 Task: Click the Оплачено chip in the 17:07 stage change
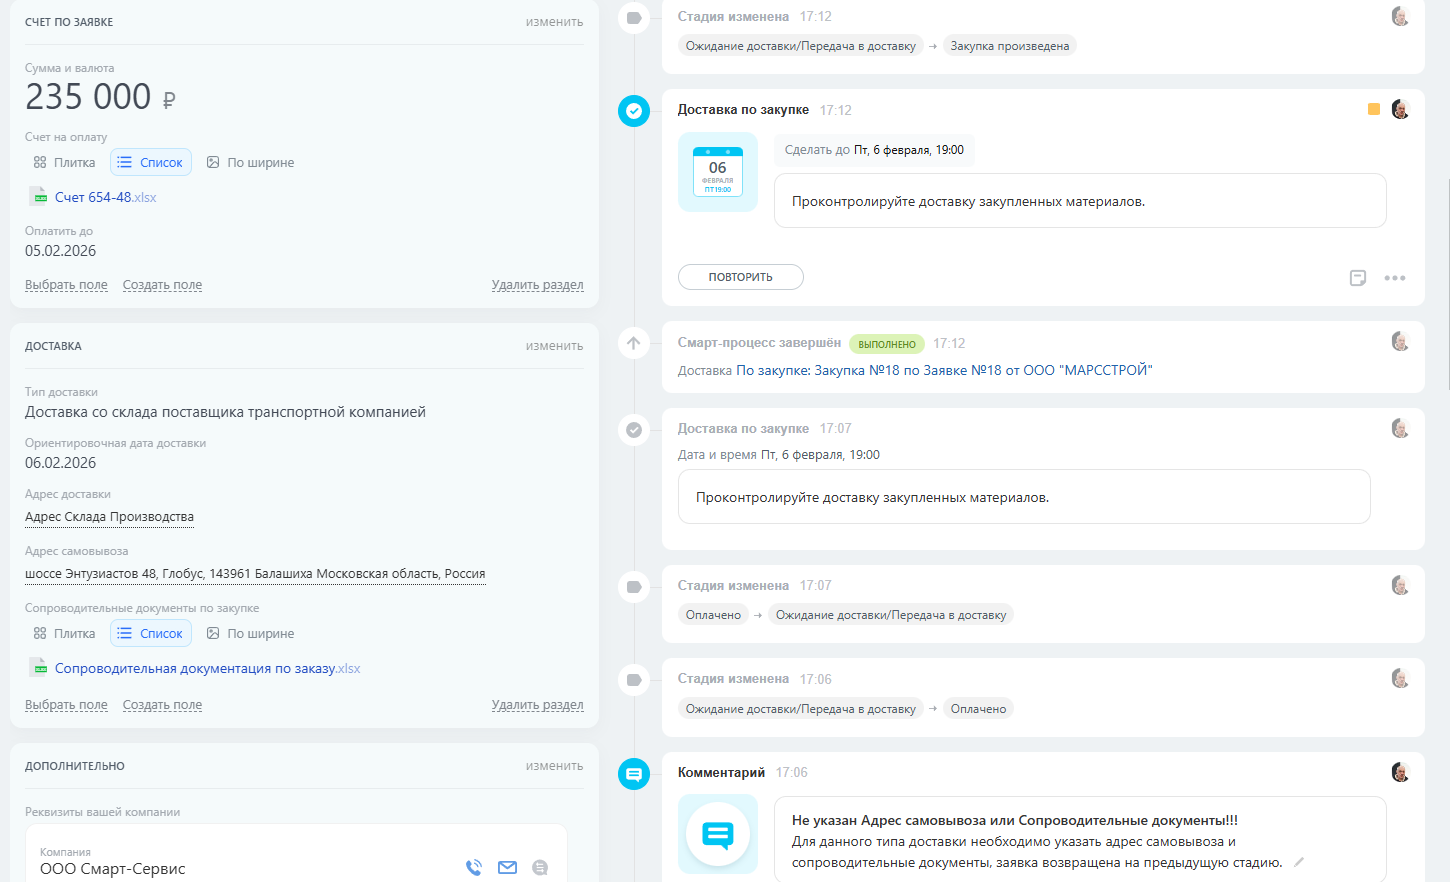coord(713,615)
